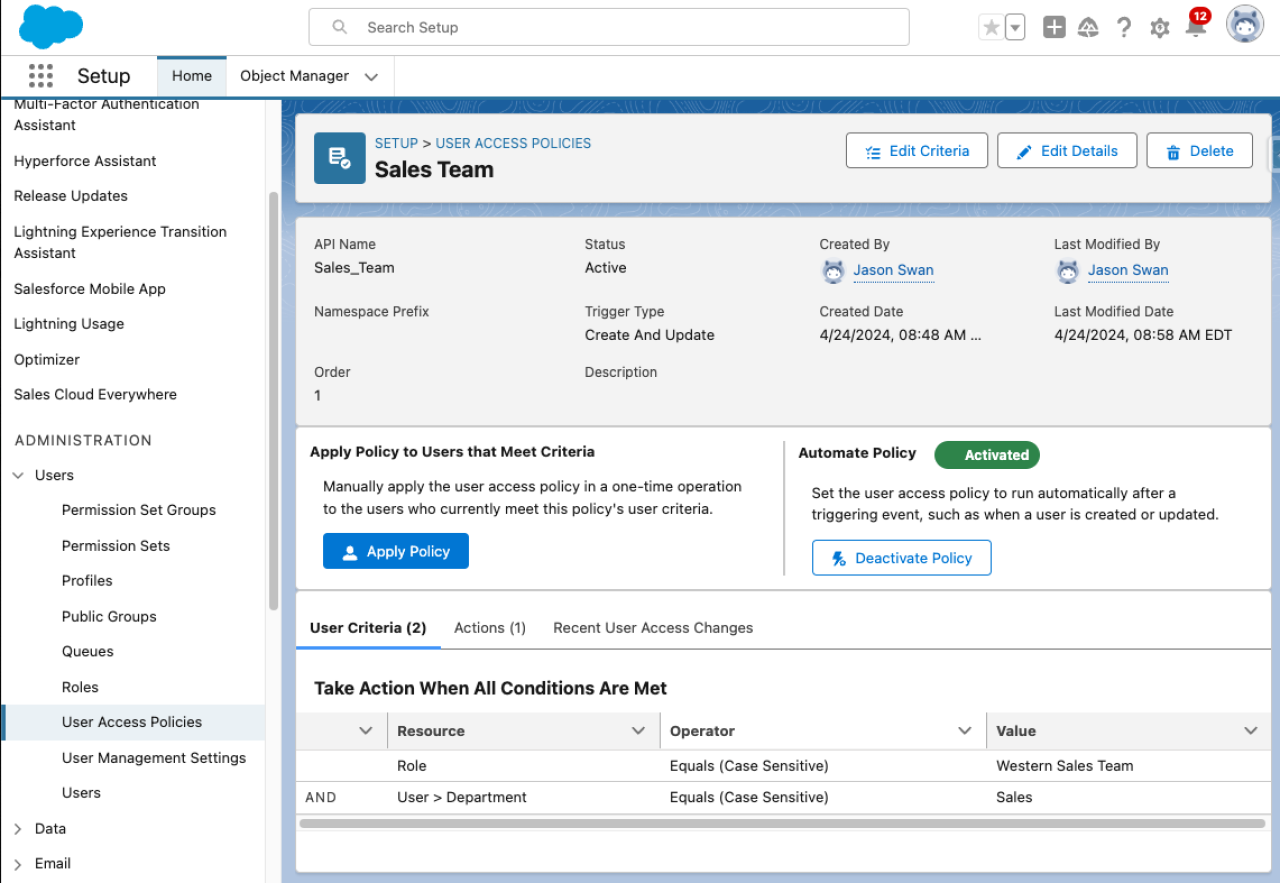
Task: Click the Delete policy button
Action: [1199, 151]
